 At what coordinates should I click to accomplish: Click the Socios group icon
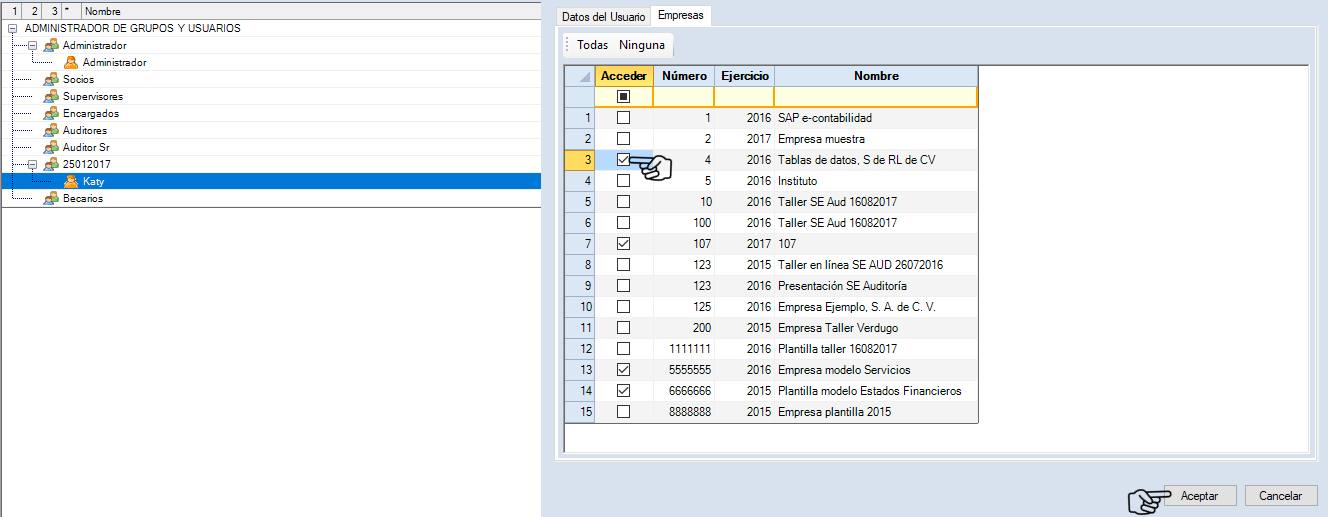51,79
